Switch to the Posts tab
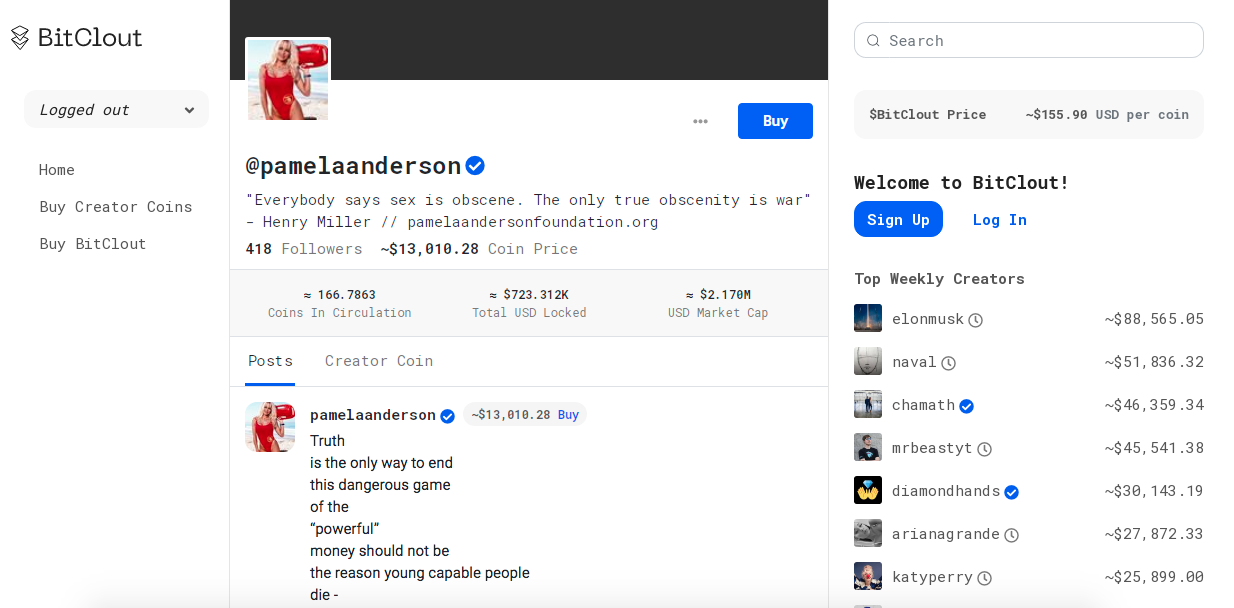Screen dimensions: 1234x608 (270, 361)
